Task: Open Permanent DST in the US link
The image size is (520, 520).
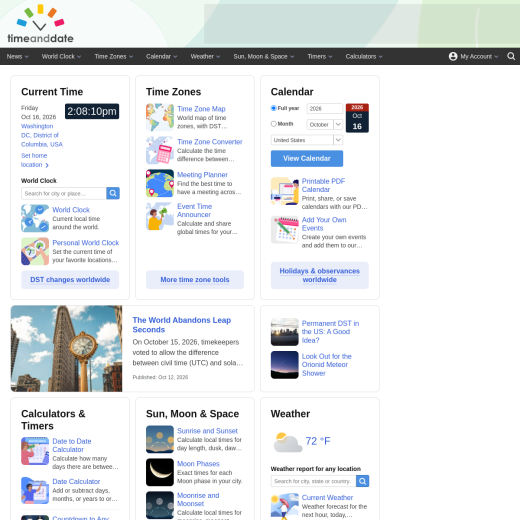Action: tap(330, 332)
